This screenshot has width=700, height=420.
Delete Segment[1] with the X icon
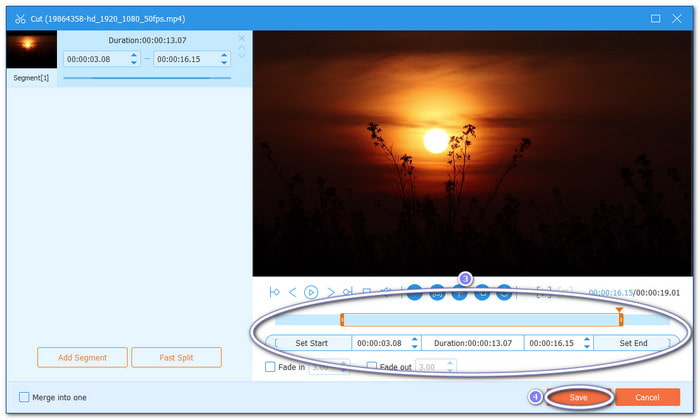(242, 38)
